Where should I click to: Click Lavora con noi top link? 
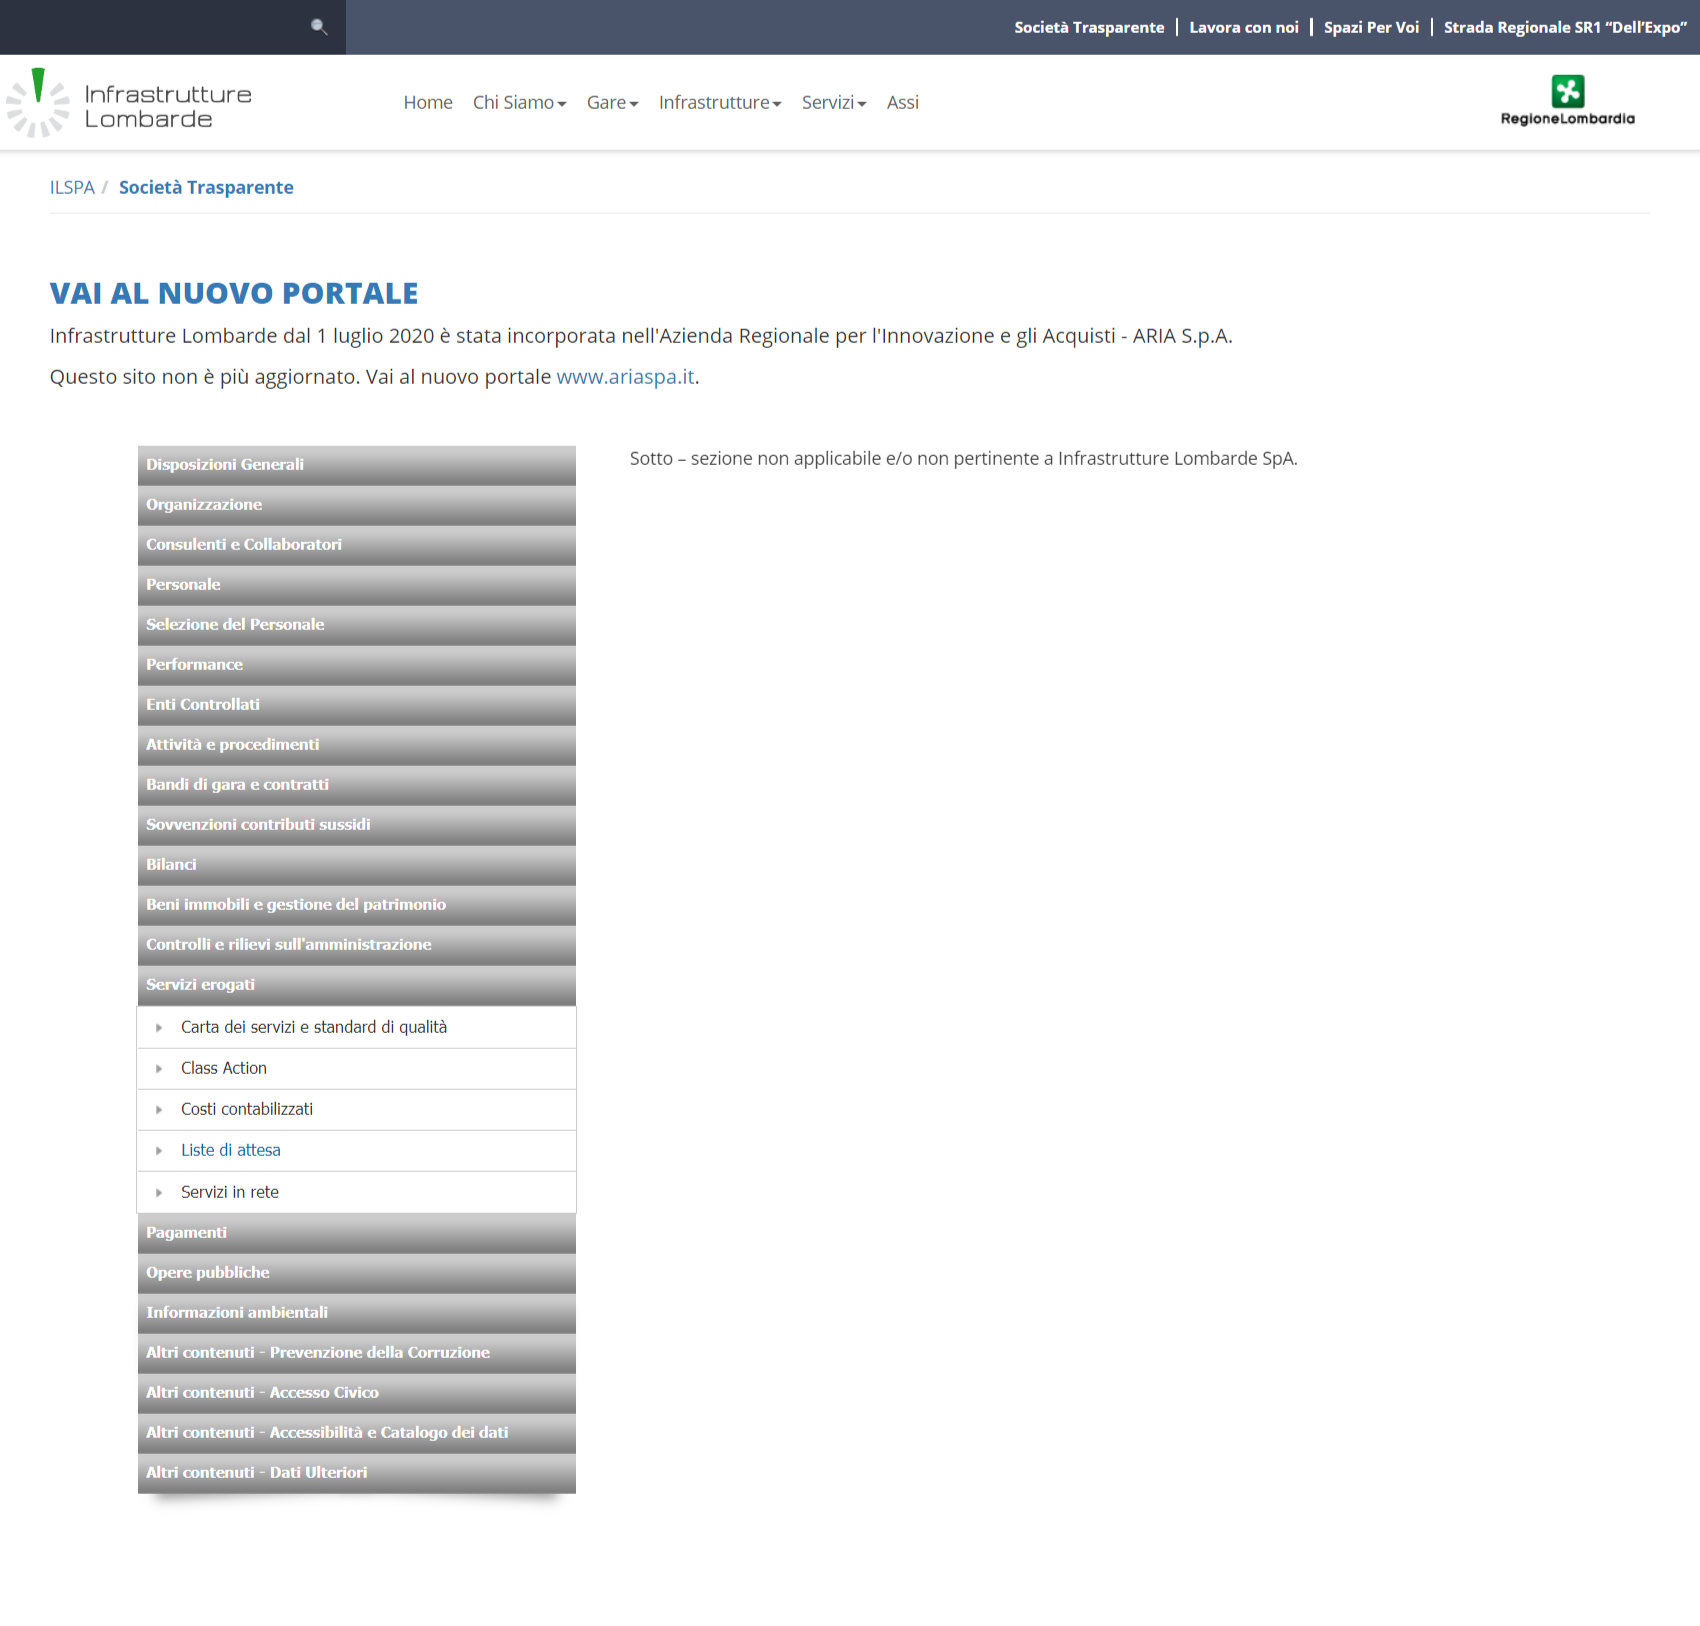[x=1243, y=28]
